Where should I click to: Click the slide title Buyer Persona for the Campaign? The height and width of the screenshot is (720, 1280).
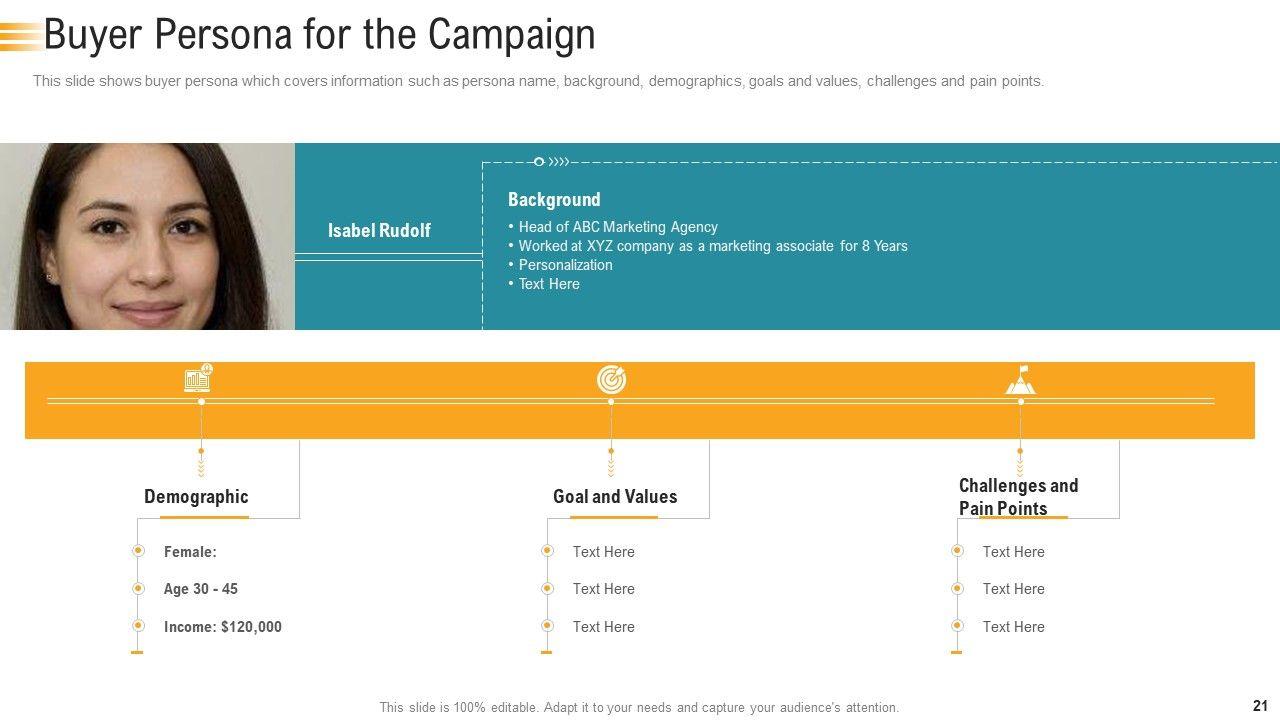(320, 35)
